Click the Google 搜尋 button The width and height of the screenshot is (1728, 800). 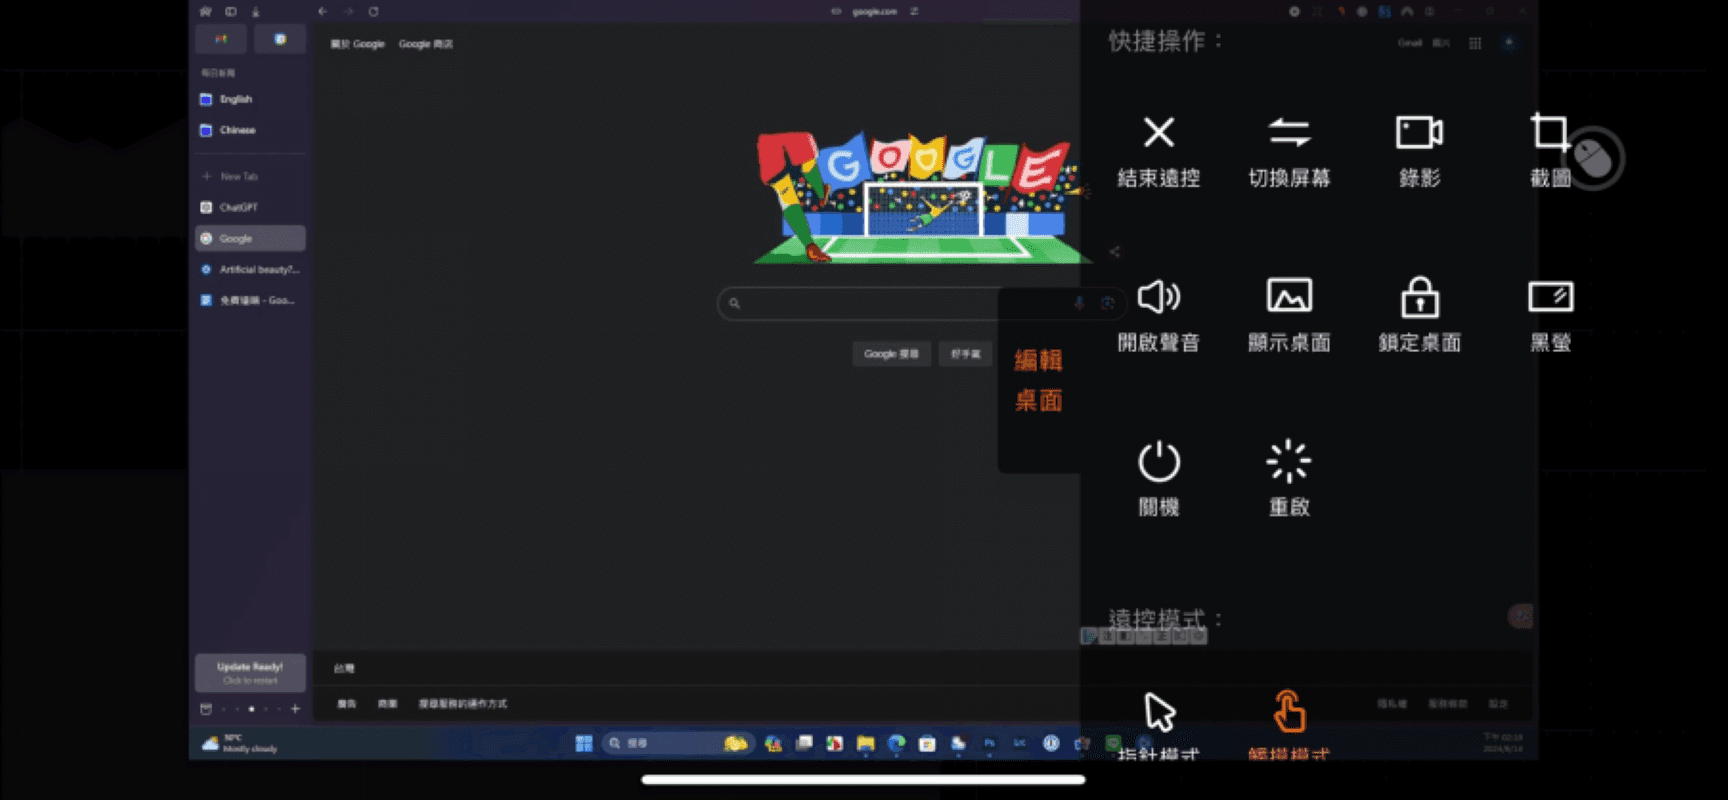891,354
